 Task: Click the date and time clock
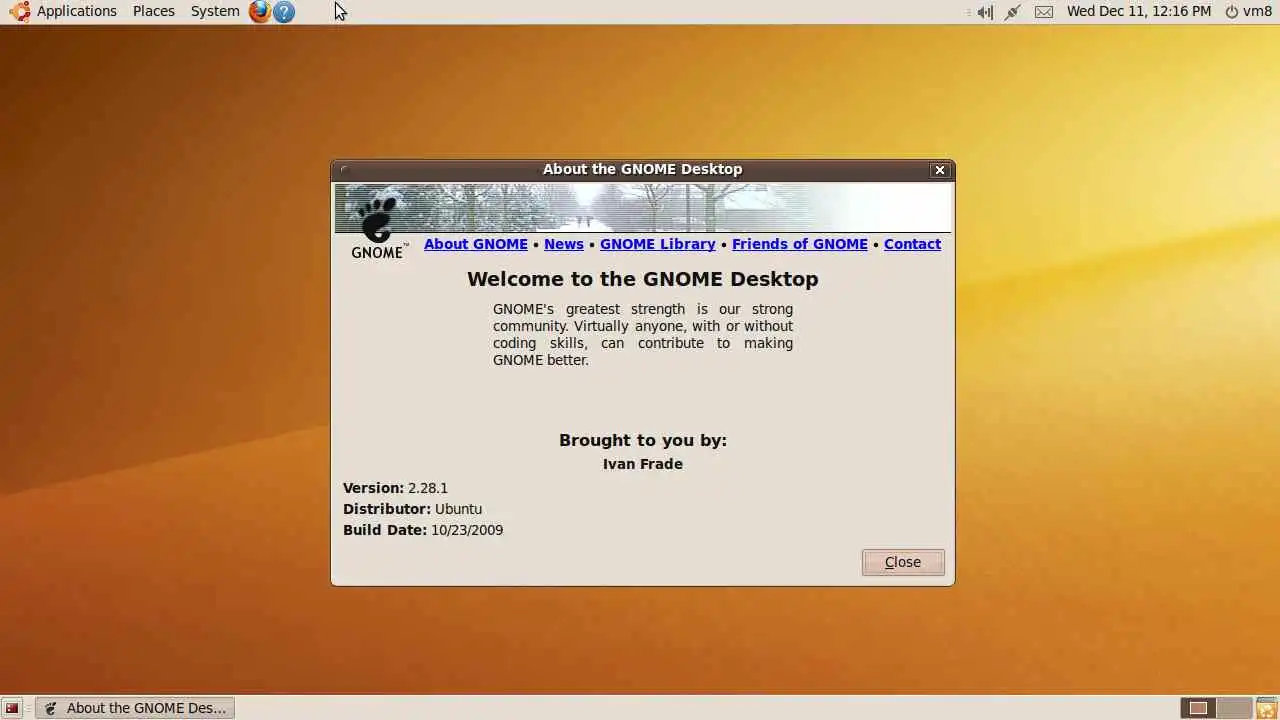(x=1139, y=11)
